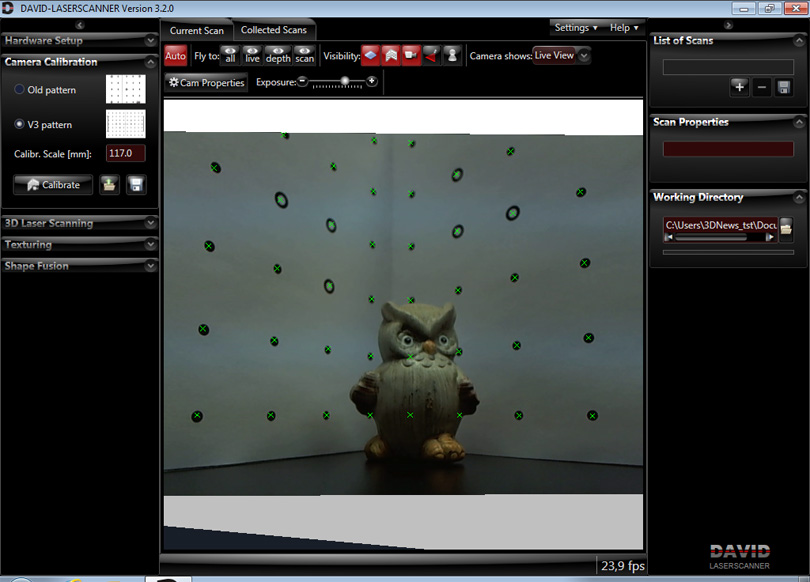This screenshot has width=810, height=582.
Task: Load calibration file using the open-folder icon
Action: pyautogui.click(x=109, y=185)
